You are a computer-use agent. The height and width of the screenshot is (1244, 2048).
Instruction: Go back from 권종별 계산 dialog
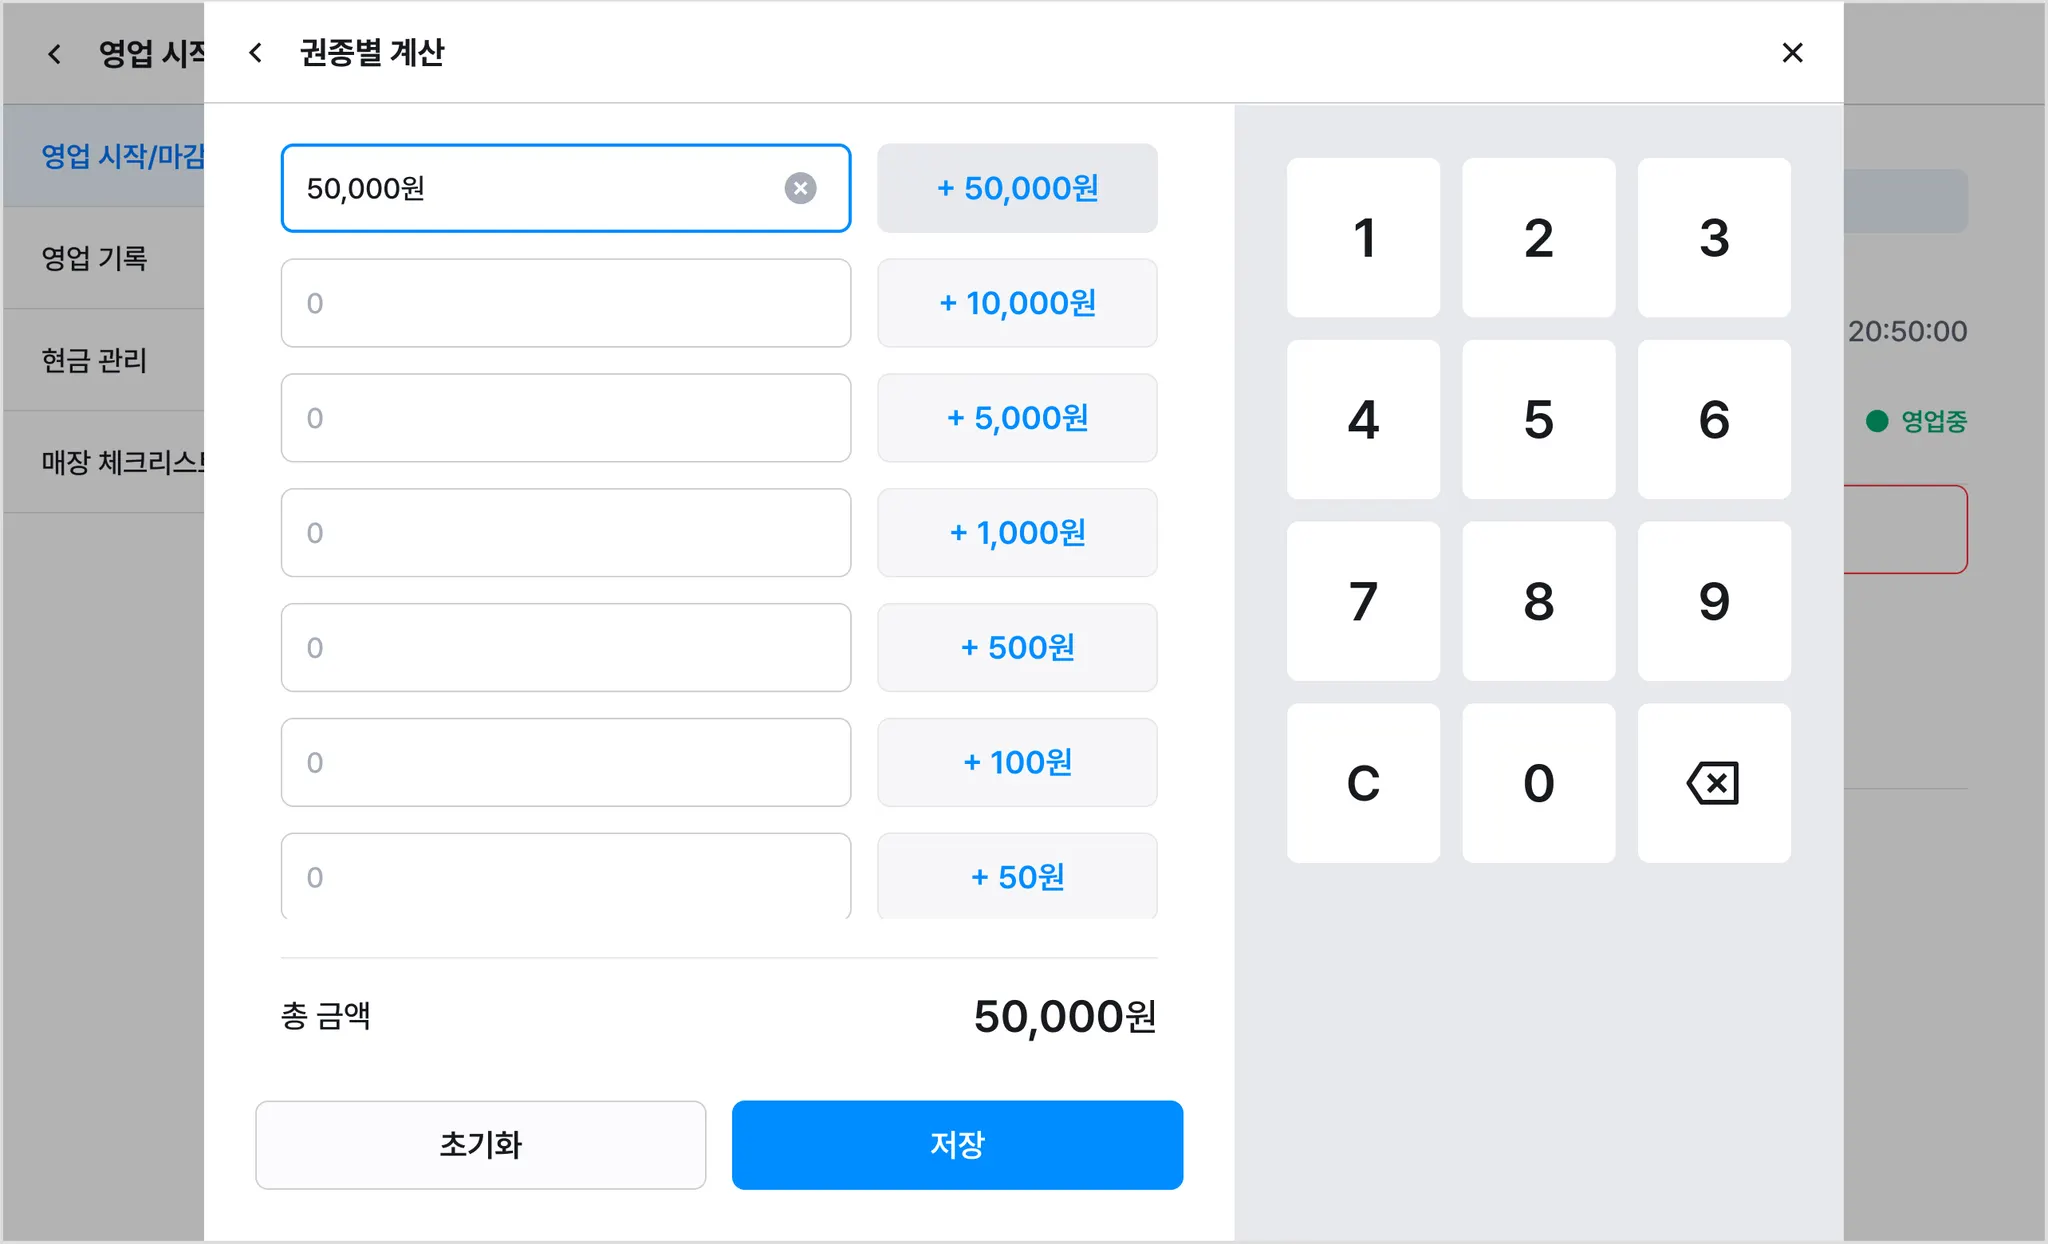pos(256,53)
